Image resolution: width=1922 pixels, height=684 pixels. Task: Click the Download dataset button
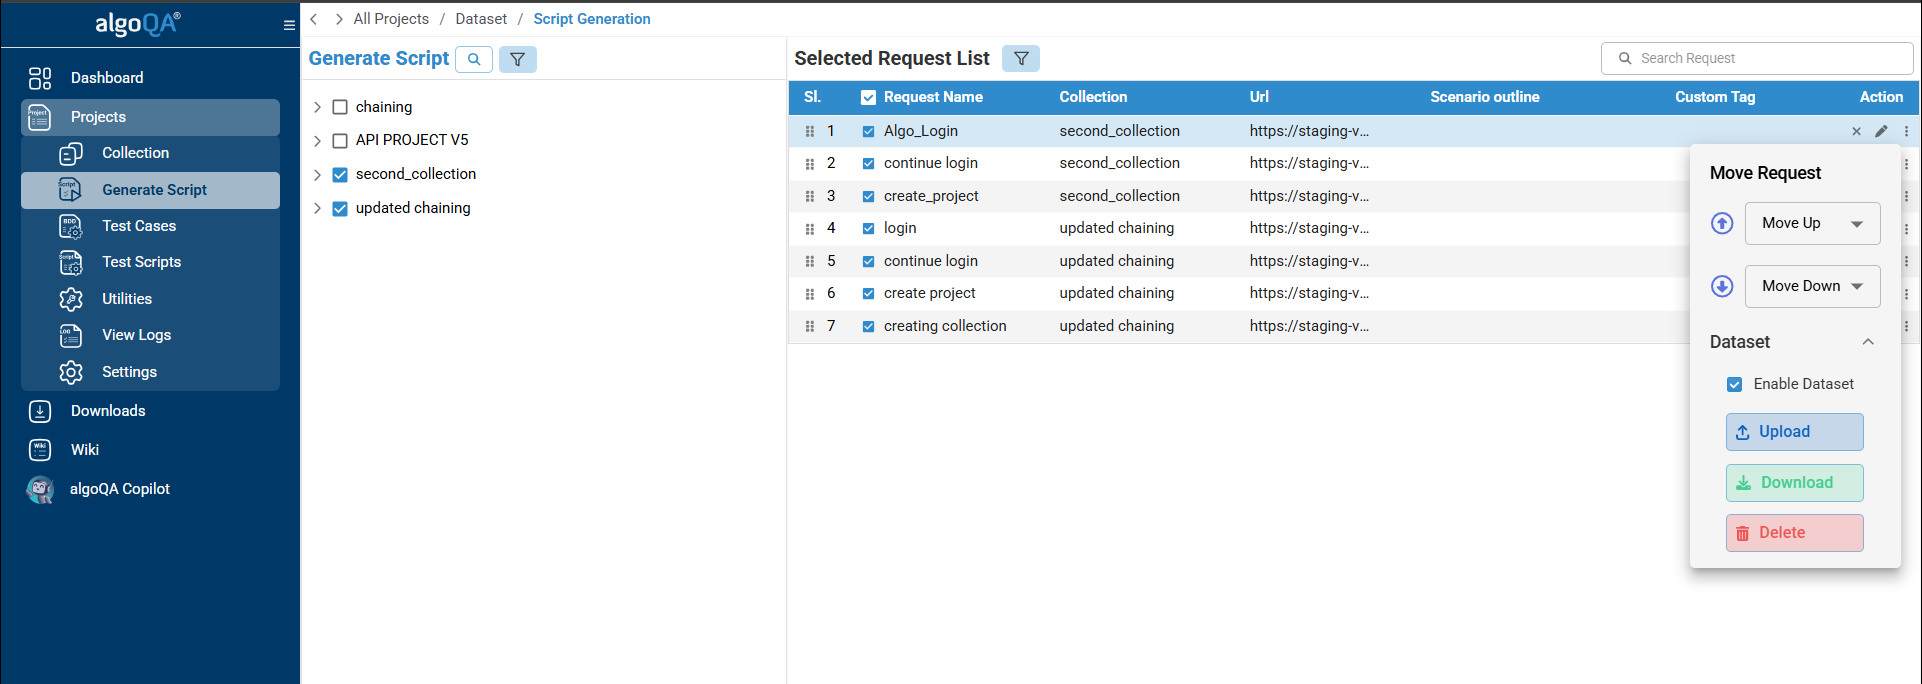pos(1794,483)
